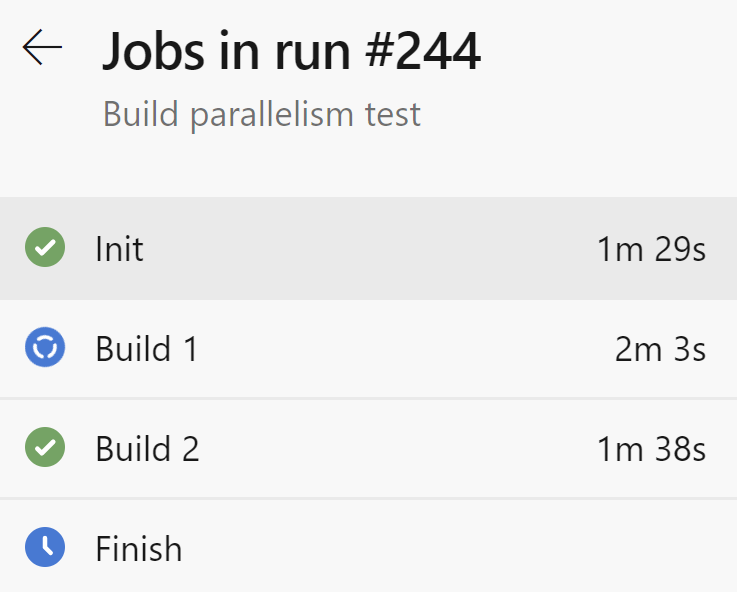Screen dimensions: 737x592
Task: Click the 2m 3s duration on Build 1
Action: click(660, 349)
